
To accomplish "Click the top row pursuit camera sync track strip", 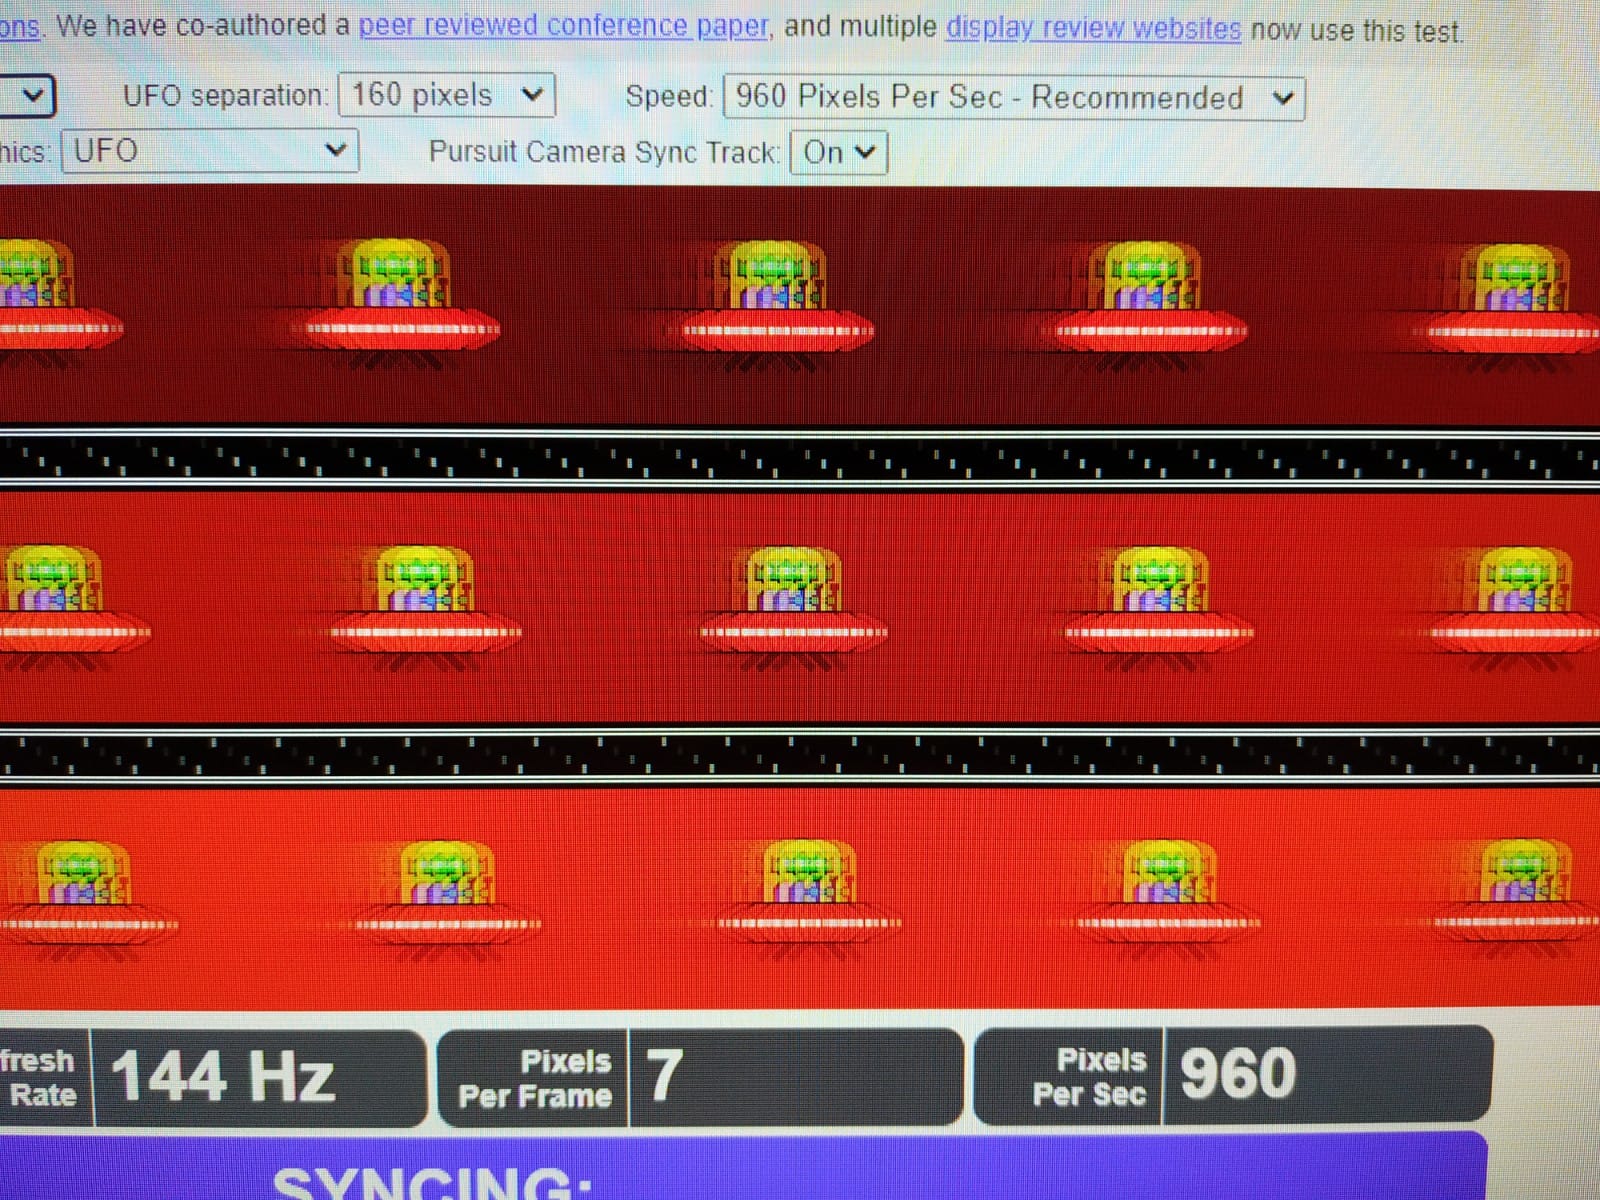I will [800, 458].
